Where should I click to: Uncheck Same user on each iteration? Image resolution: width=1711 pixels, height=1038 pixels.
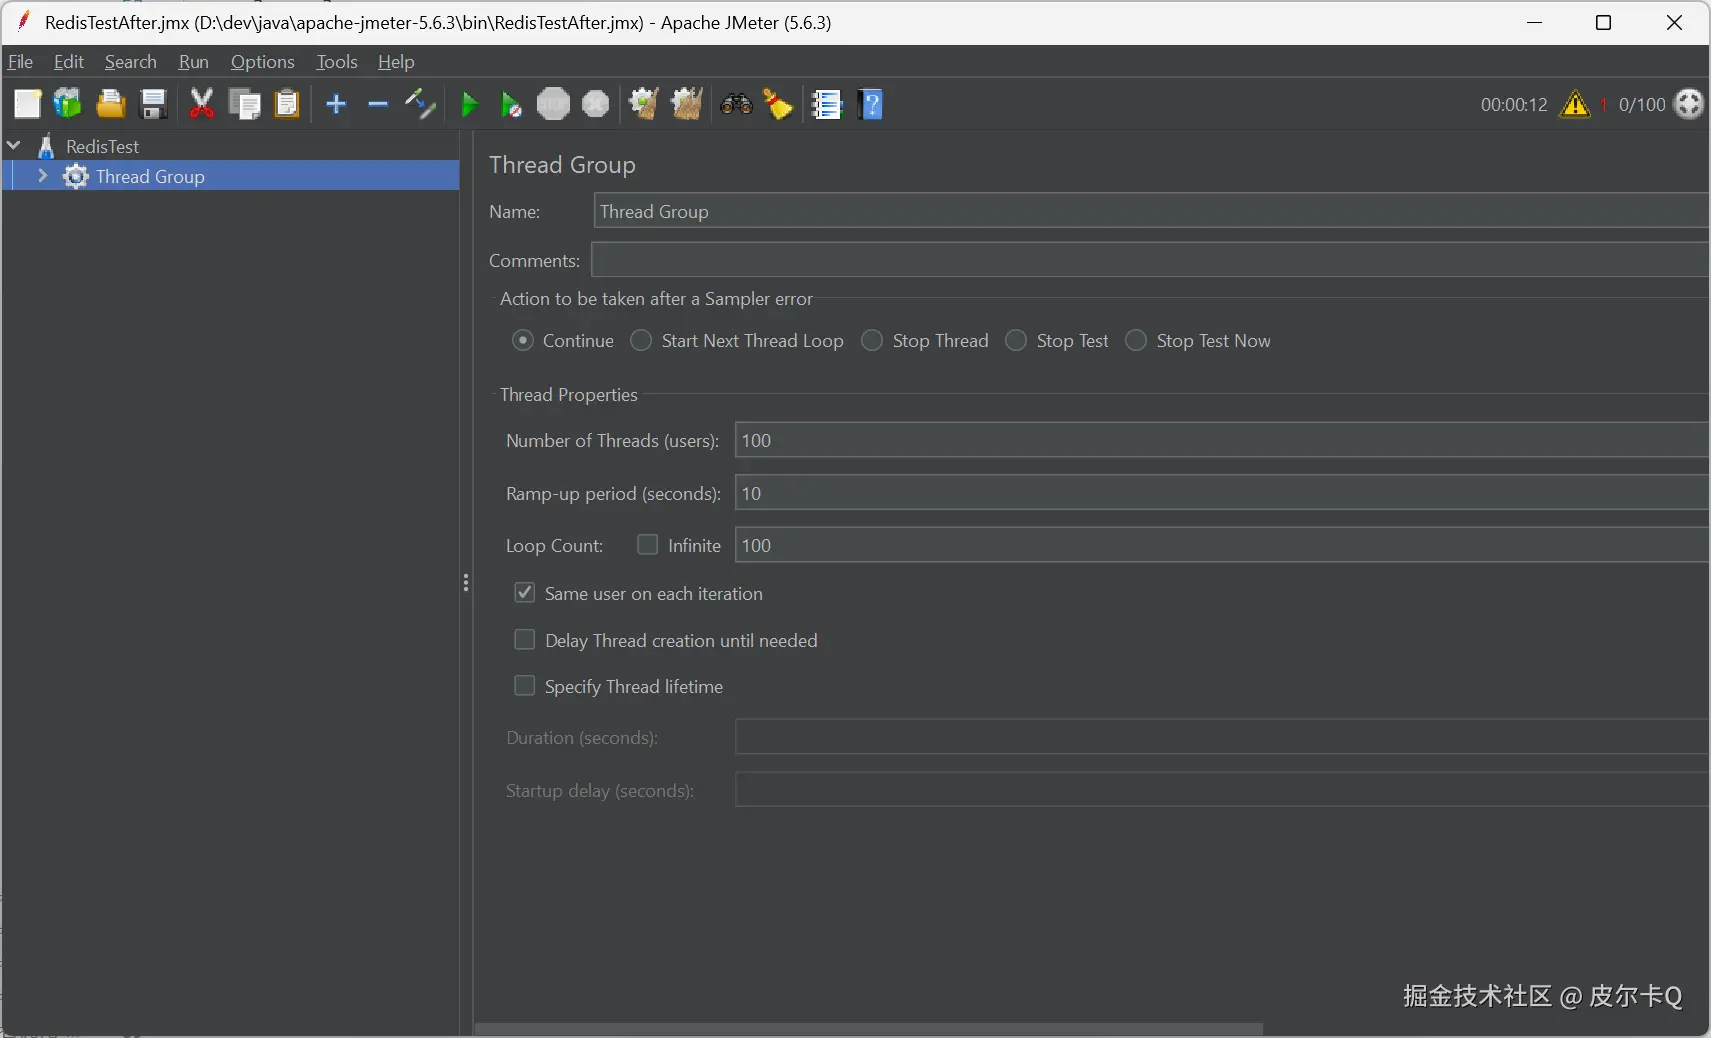pos(524,593)
